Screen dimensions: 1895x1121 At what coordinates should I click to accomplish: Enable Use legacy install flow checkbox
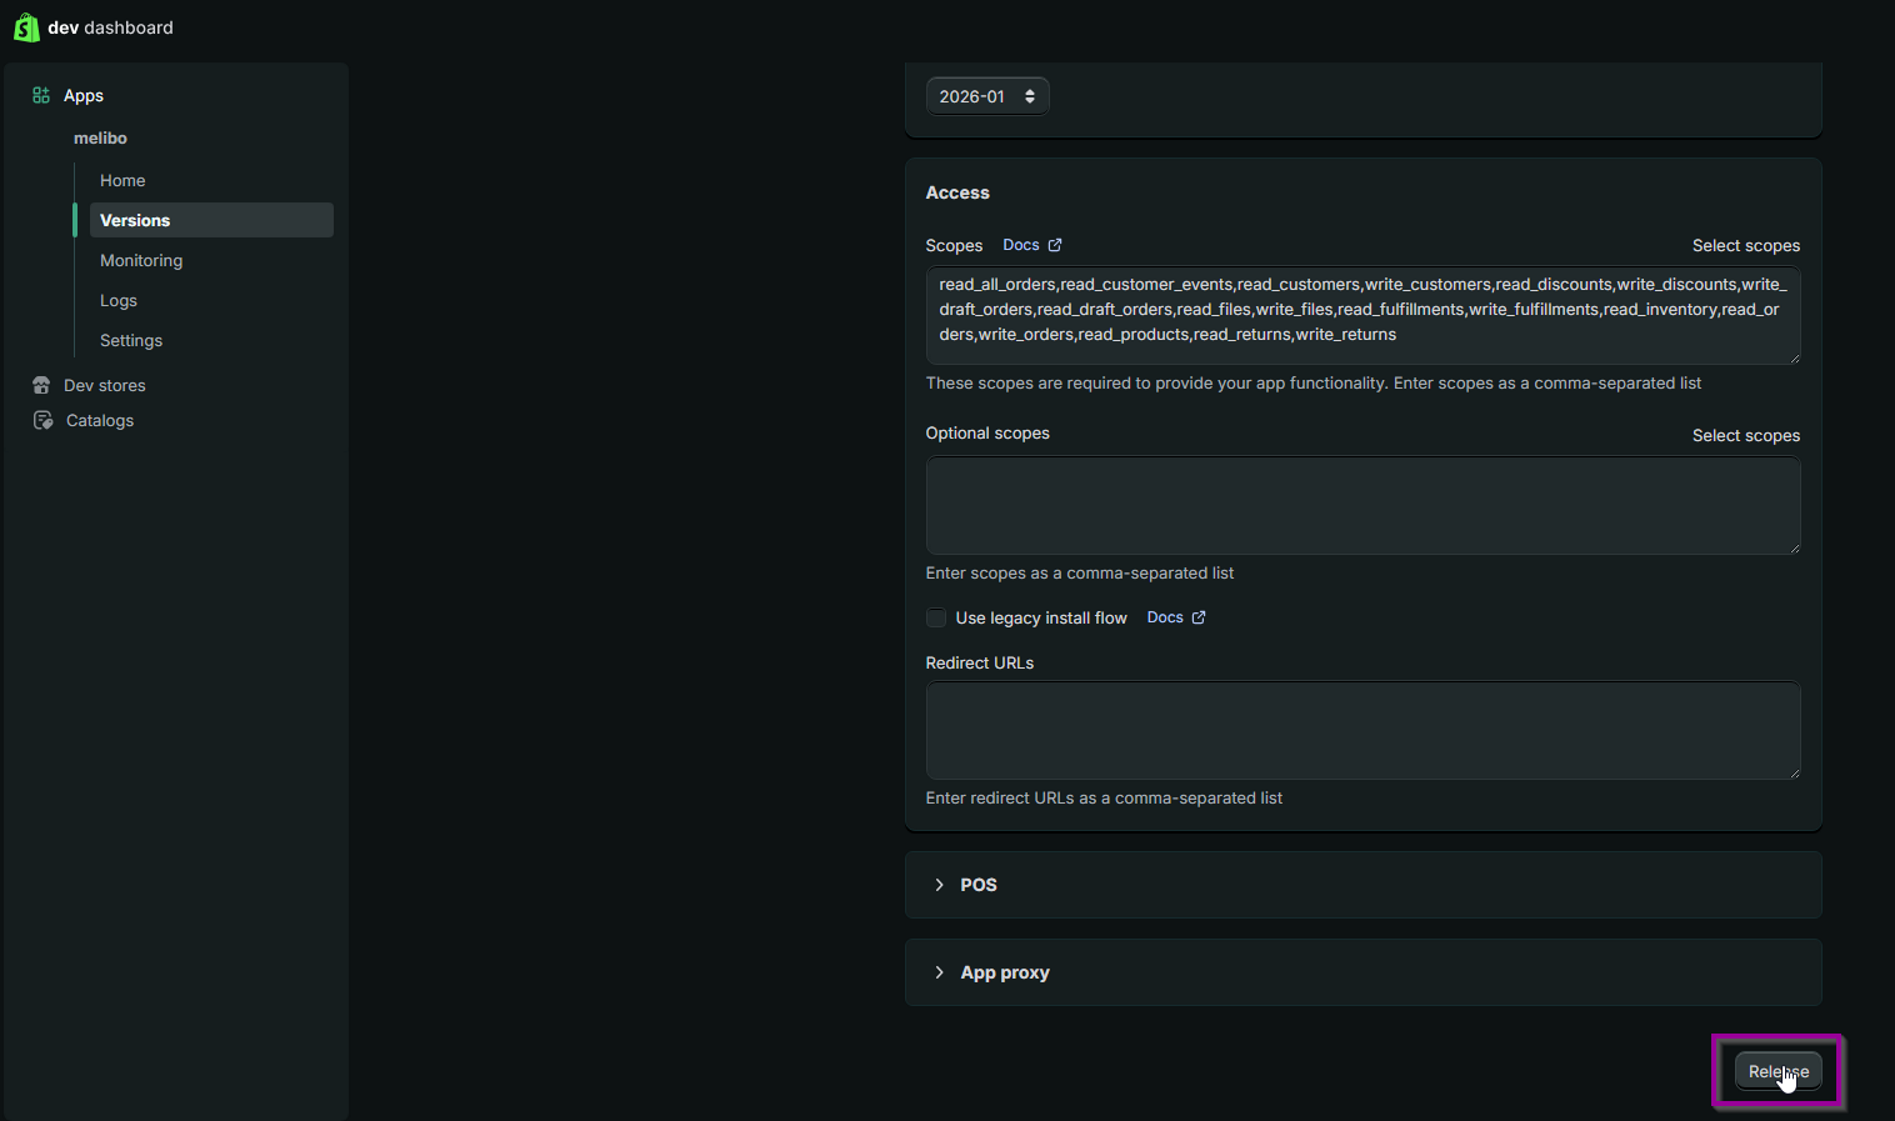936,618
